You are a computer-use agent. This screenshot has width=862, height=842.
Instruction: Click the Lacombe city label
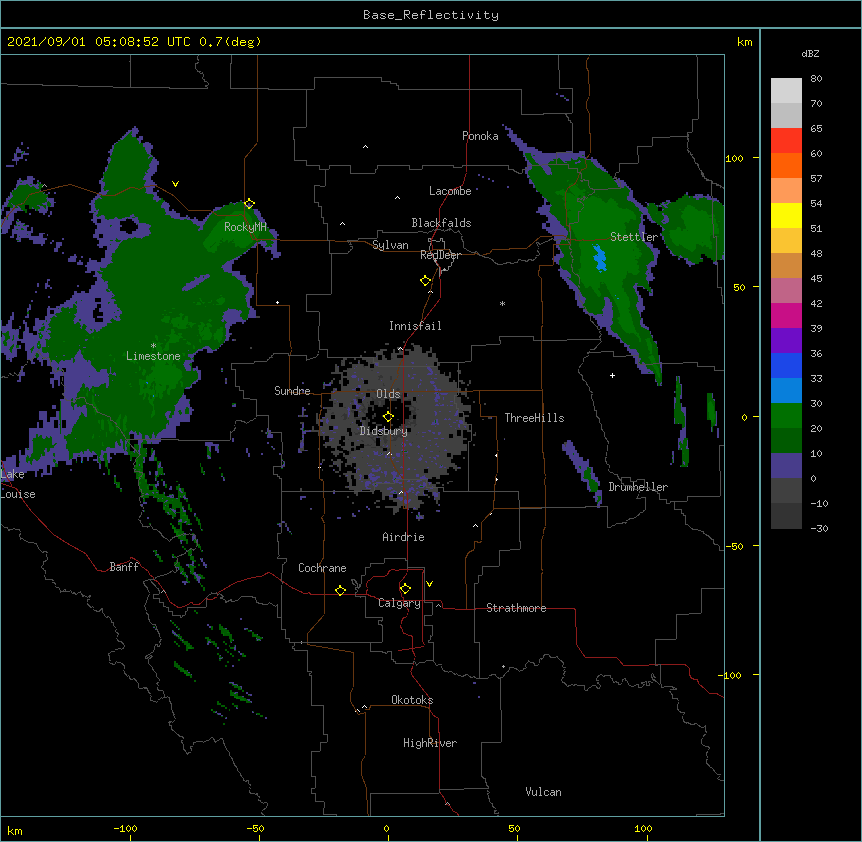[450, 191]
